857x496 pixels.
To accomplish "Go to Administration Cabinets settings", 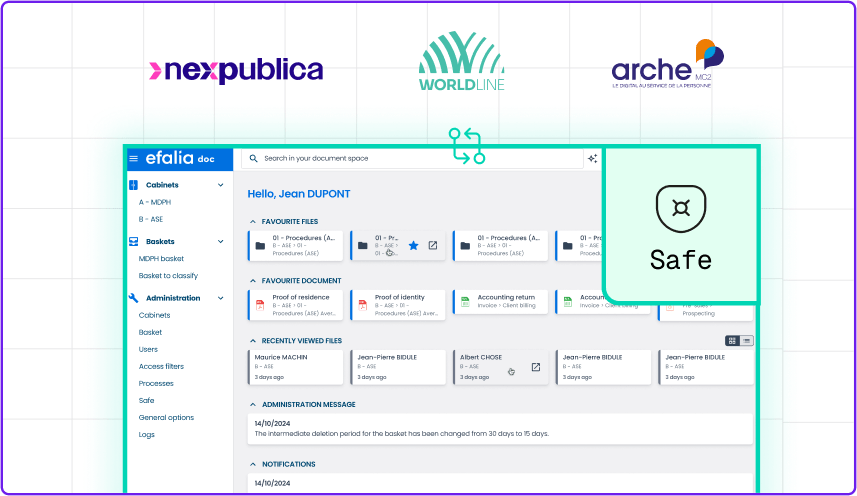I will click(154, 315).
